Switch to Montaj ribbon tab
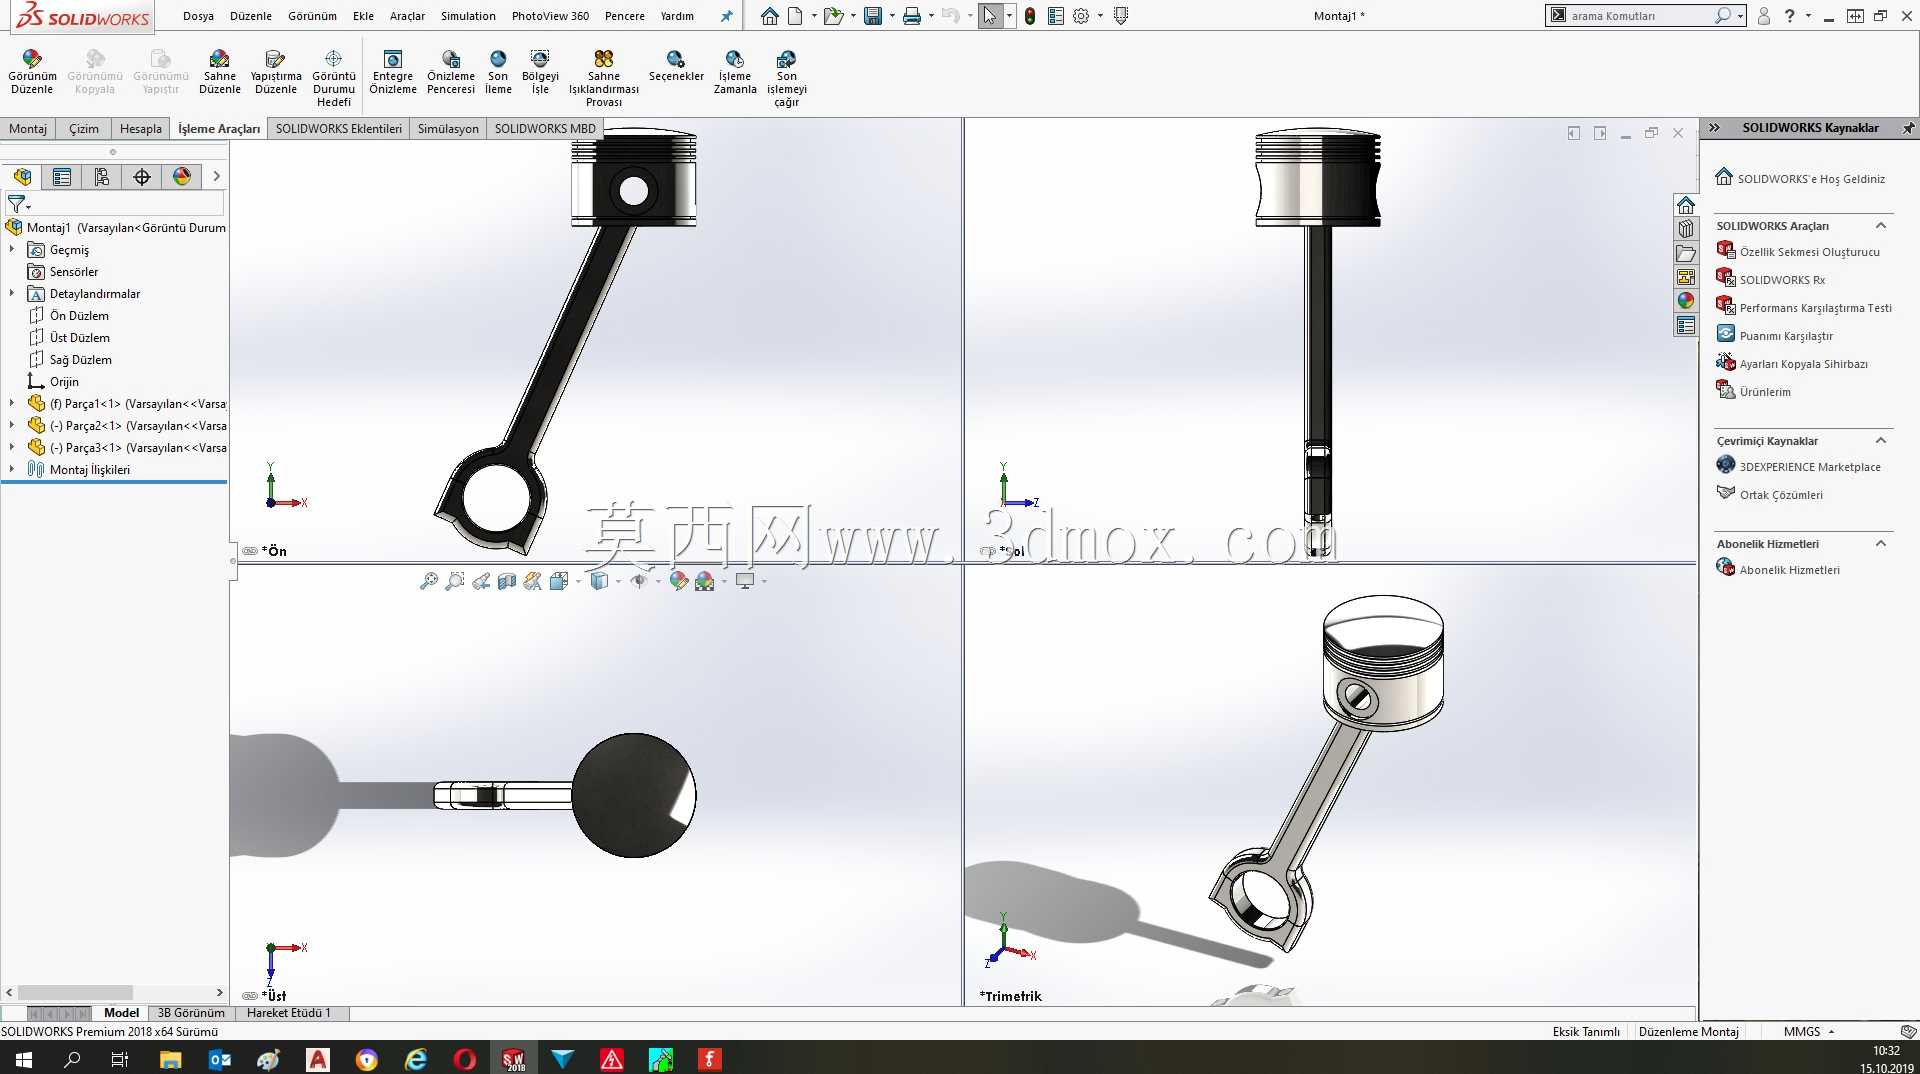This screenshot has width=1920, height=1074. (x=28, y=129)
